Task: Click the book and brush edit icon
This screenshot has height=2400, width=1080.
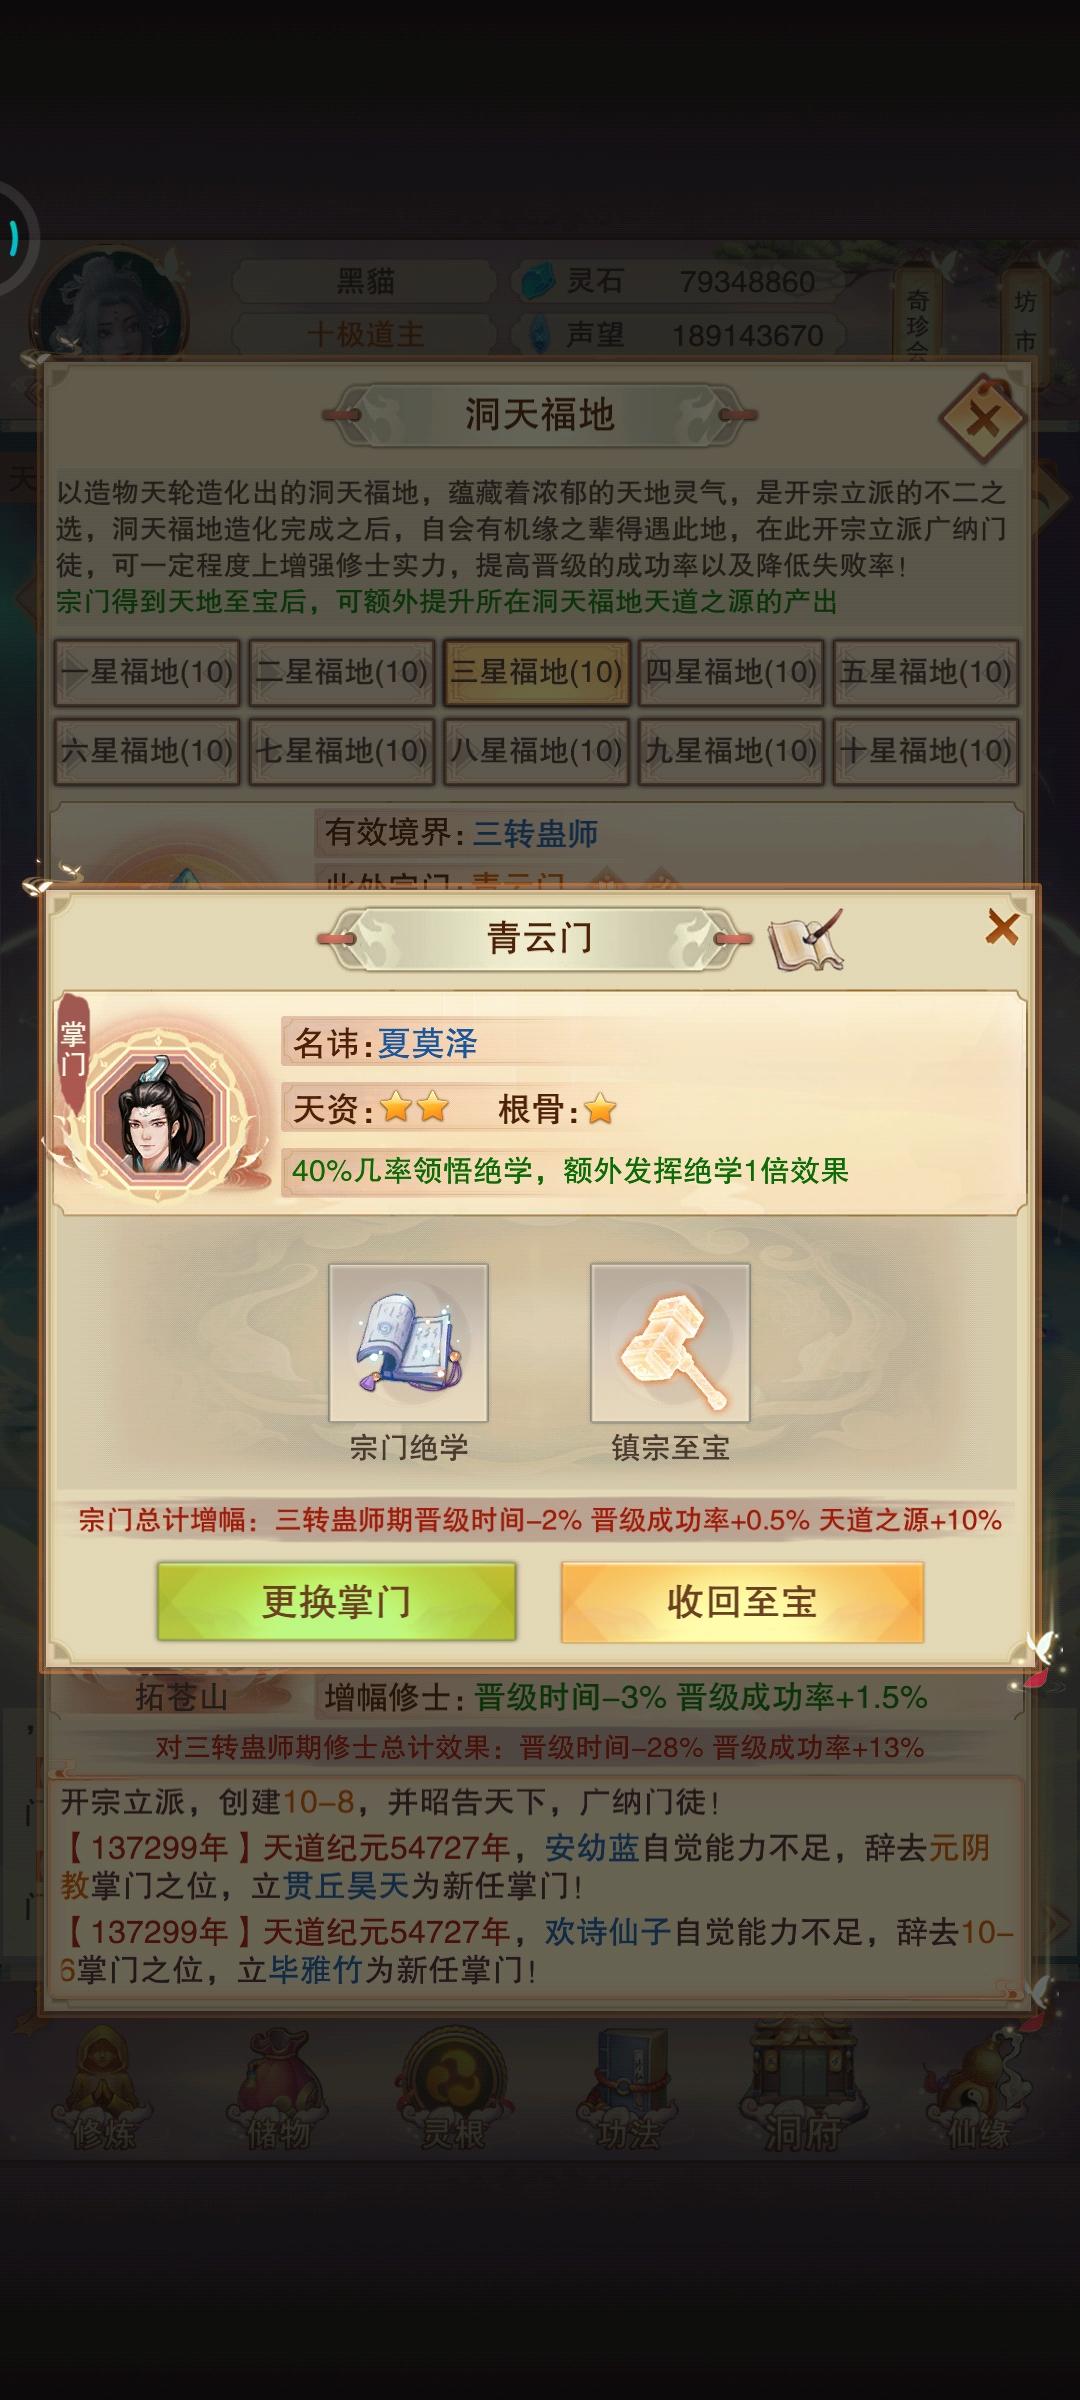Action: [x=805, y=939]
